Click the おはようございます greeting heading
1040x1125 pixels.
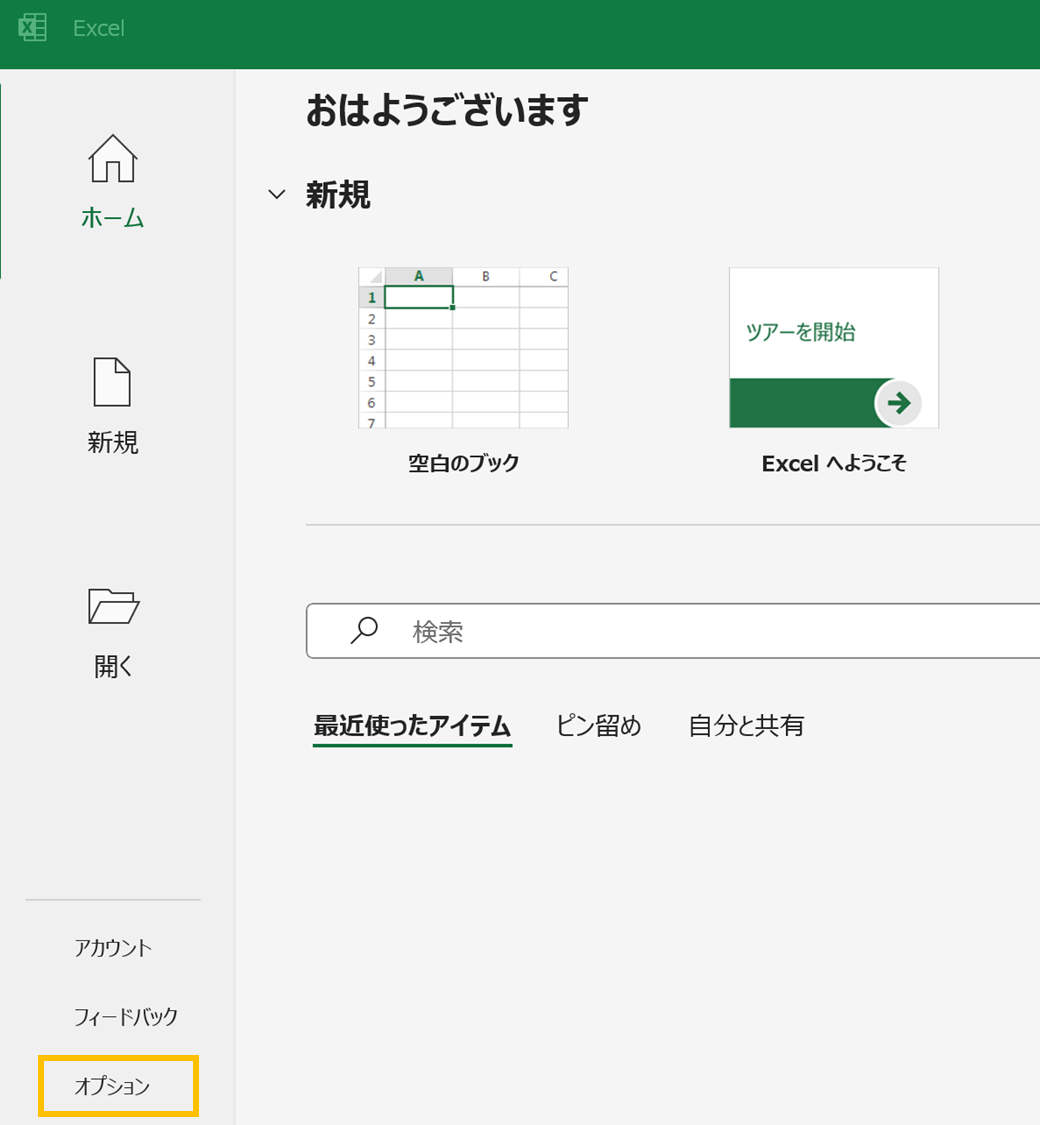click(447, 111)
